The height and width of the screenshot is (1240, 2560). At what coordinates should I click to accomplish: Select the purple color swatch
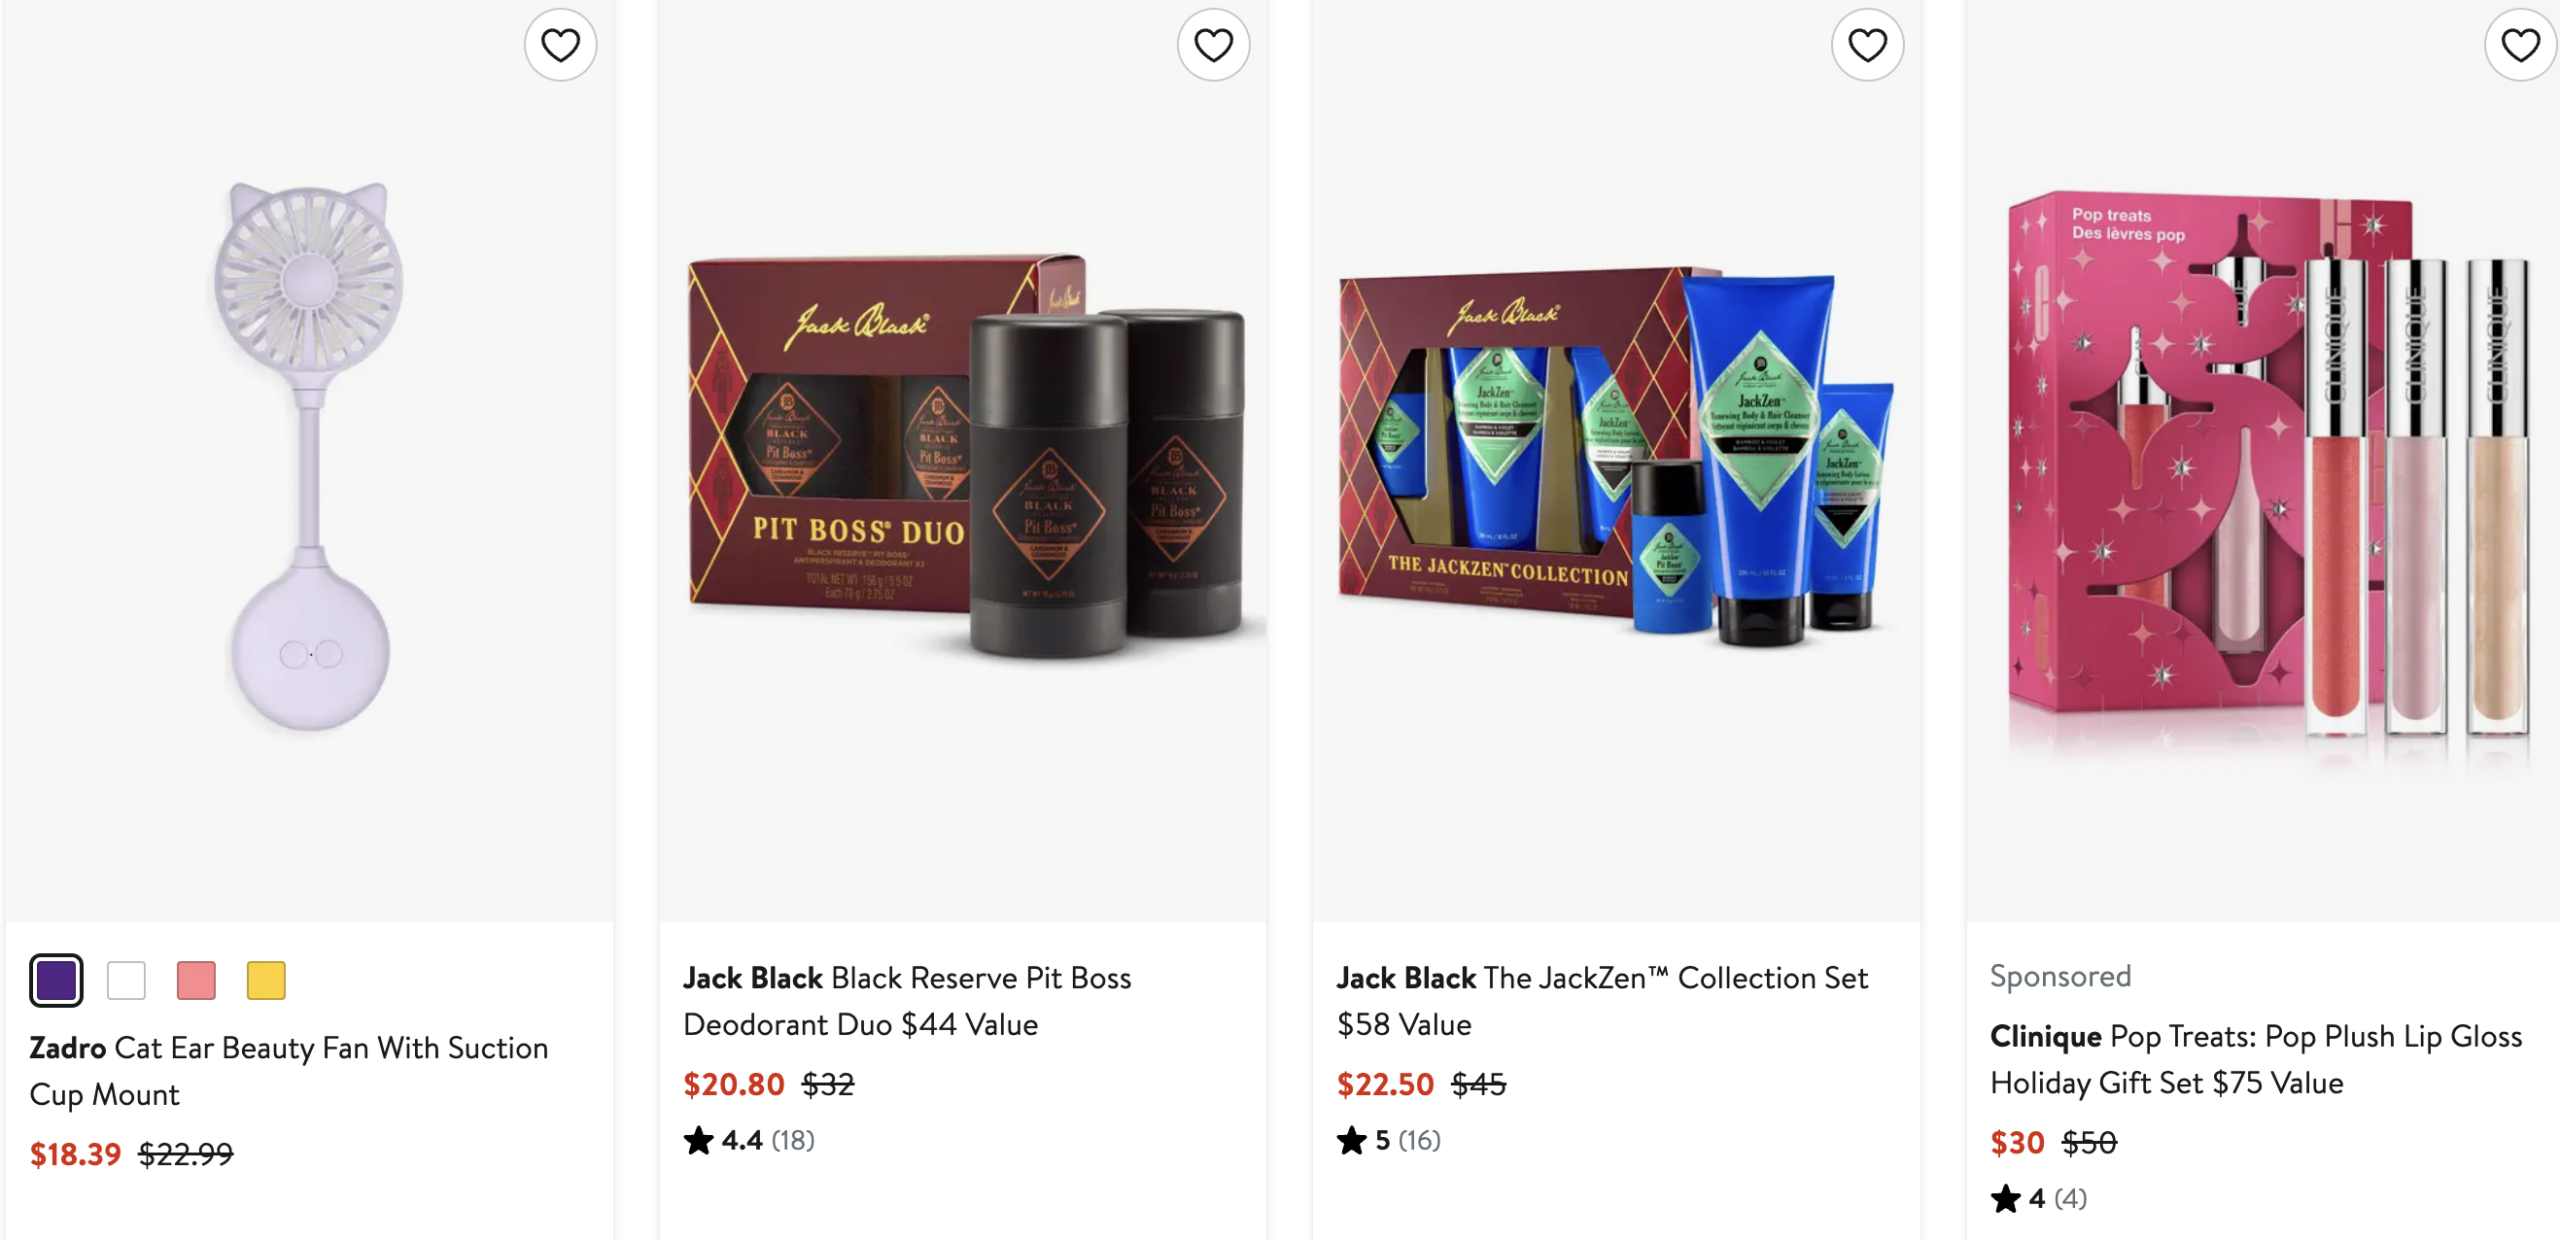pyautogui.click(x=56, y=980)
